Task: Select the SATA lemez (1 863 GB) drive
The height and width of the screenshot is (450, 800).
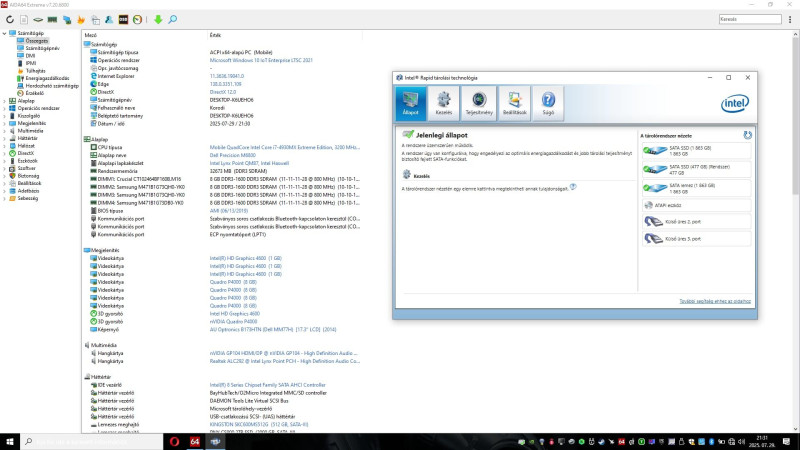Action: tap(696, 188)
